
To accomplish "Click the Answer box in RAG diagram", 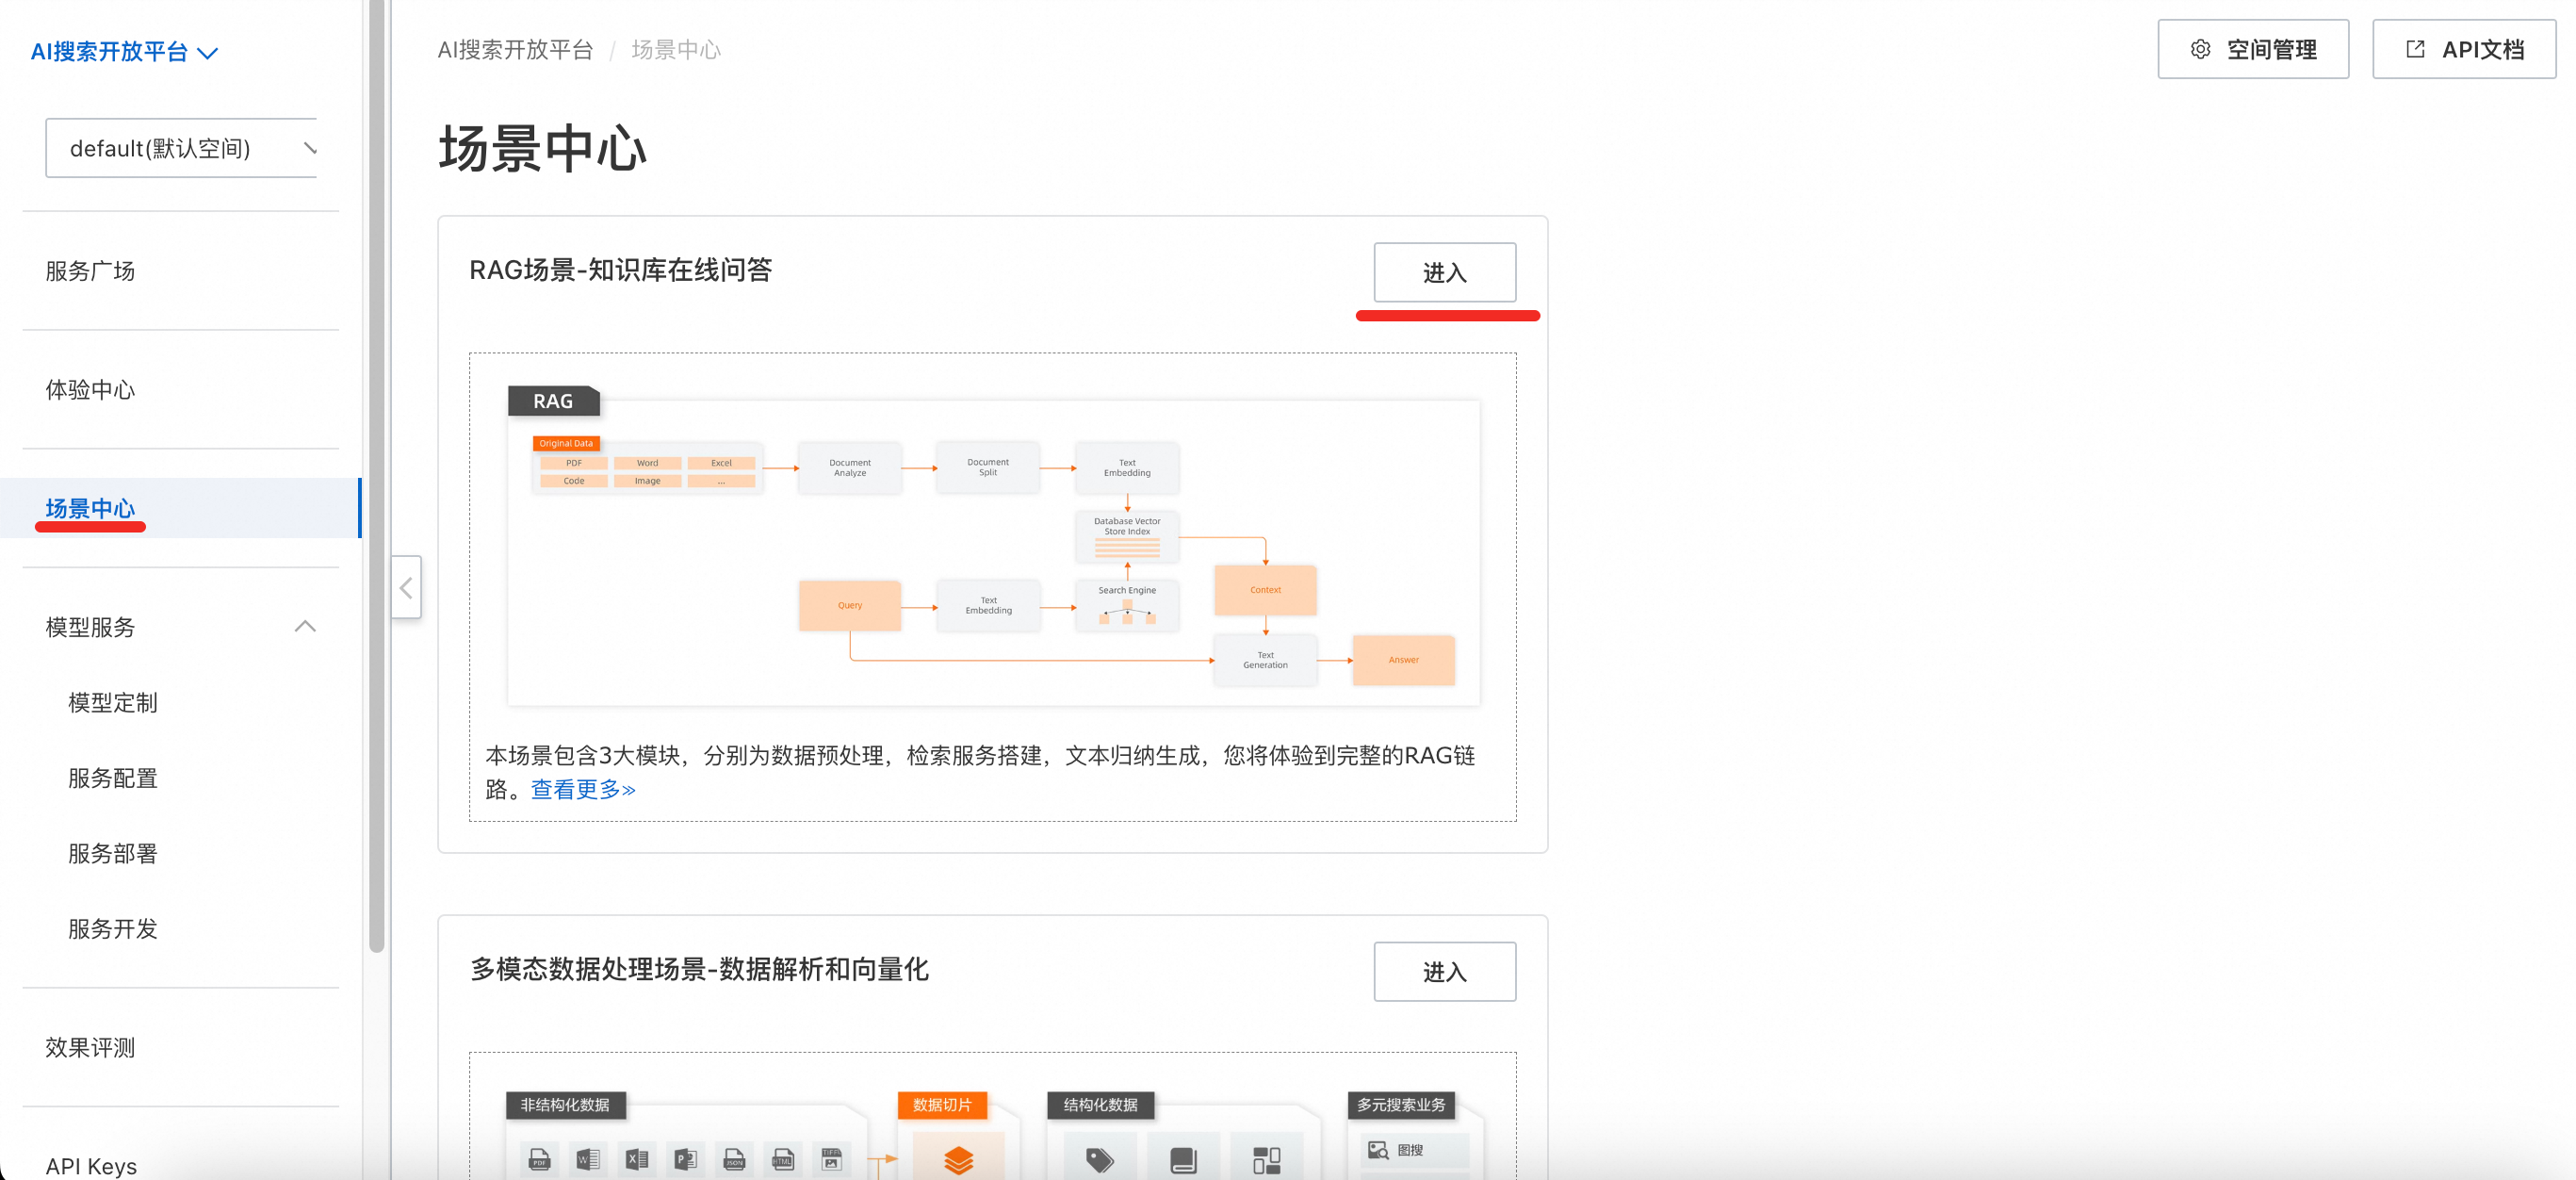I will click(x=1403, y=660).
